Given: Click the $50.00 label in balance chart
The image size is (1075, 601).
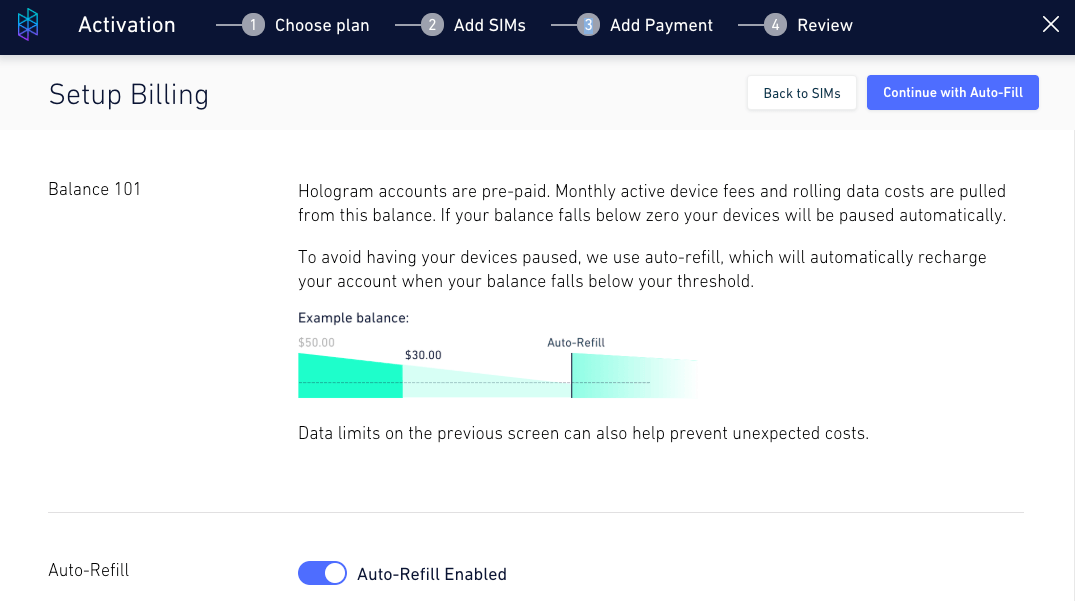Looking at the screenshot, I should pyautogui.click(x=316, y=343).
